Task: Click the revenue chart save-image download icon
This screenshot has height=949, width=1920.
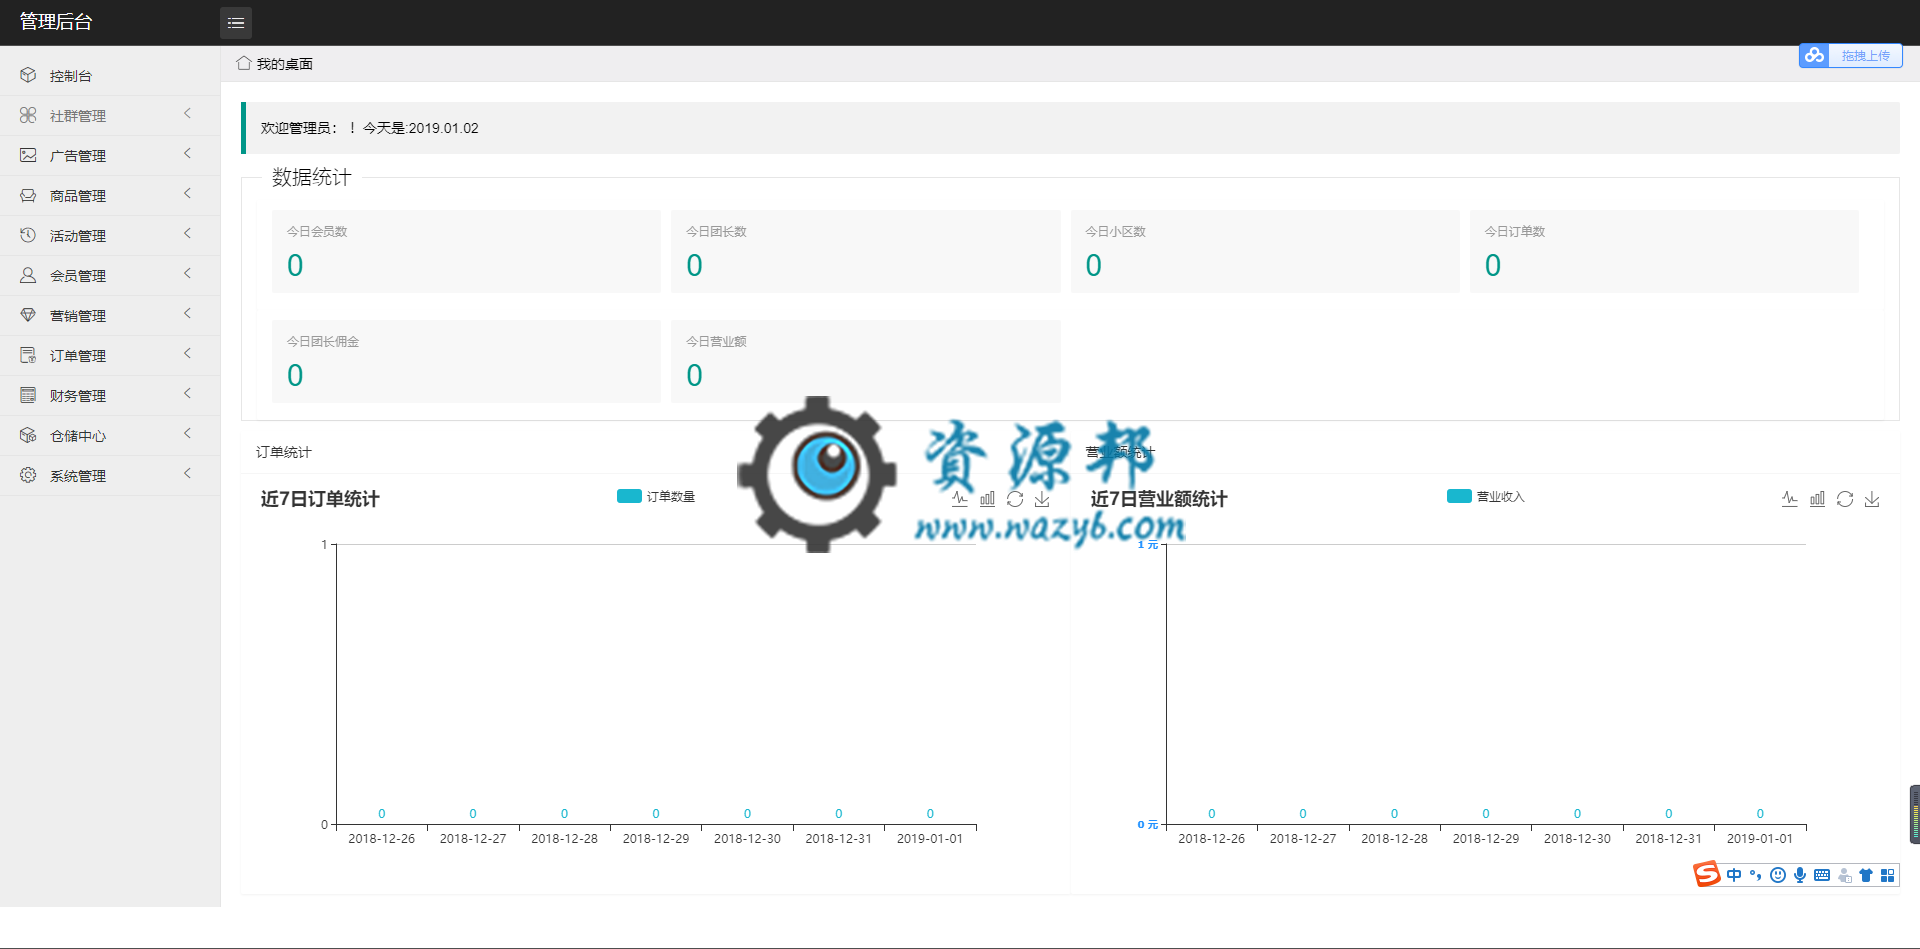Action: coord(1872,498)
